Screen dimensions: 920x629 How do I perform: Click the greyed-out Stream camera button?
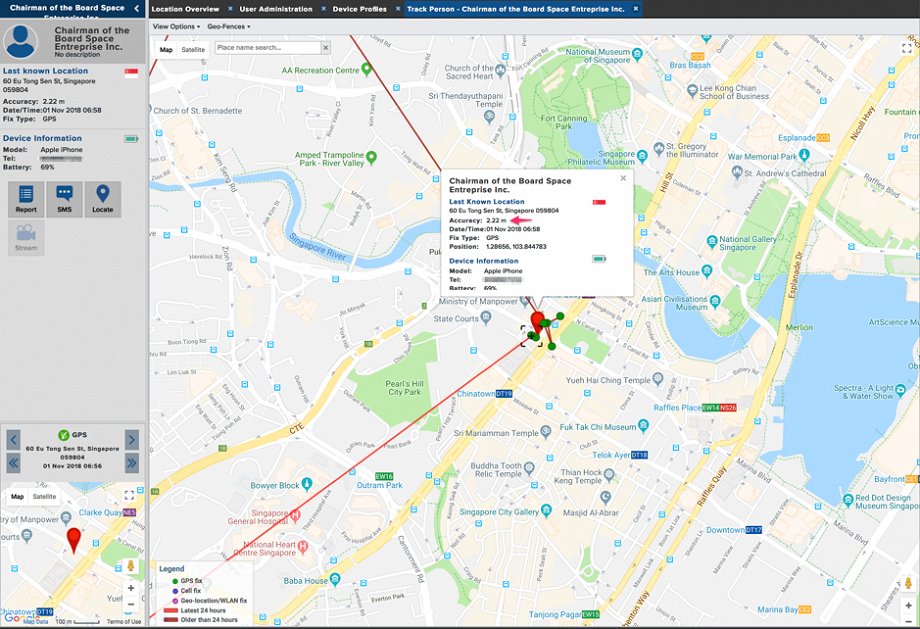coord(26,238)
